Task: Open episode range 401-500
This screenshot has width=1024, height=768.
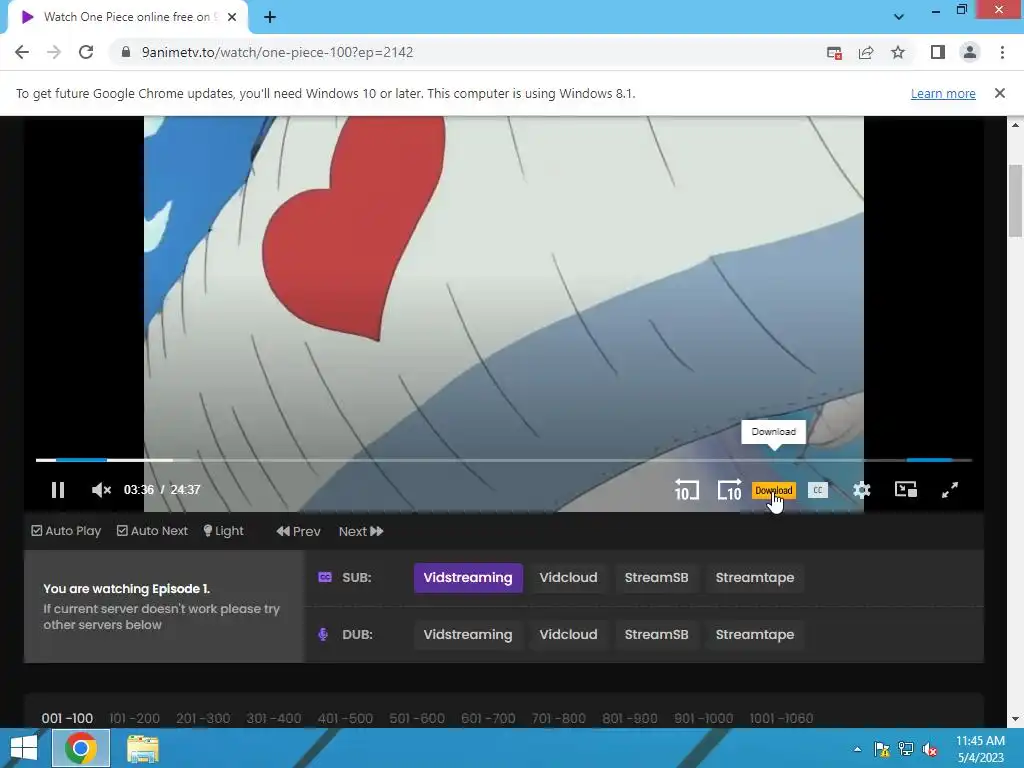Action: point(345,718)
